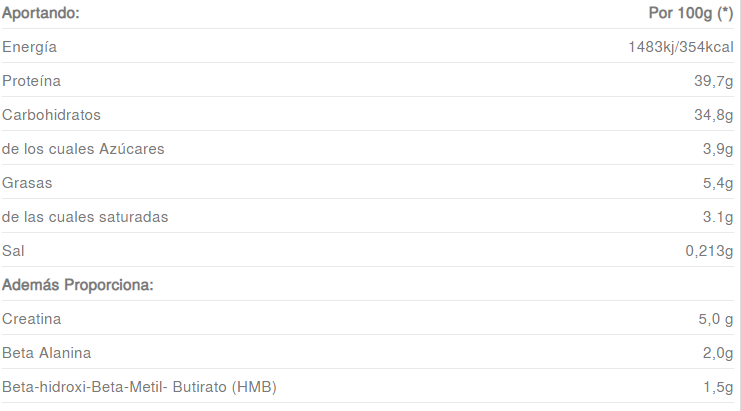Click the Grasas row label
This screenshot has width=741, height=411.
(x=27, y=183)
